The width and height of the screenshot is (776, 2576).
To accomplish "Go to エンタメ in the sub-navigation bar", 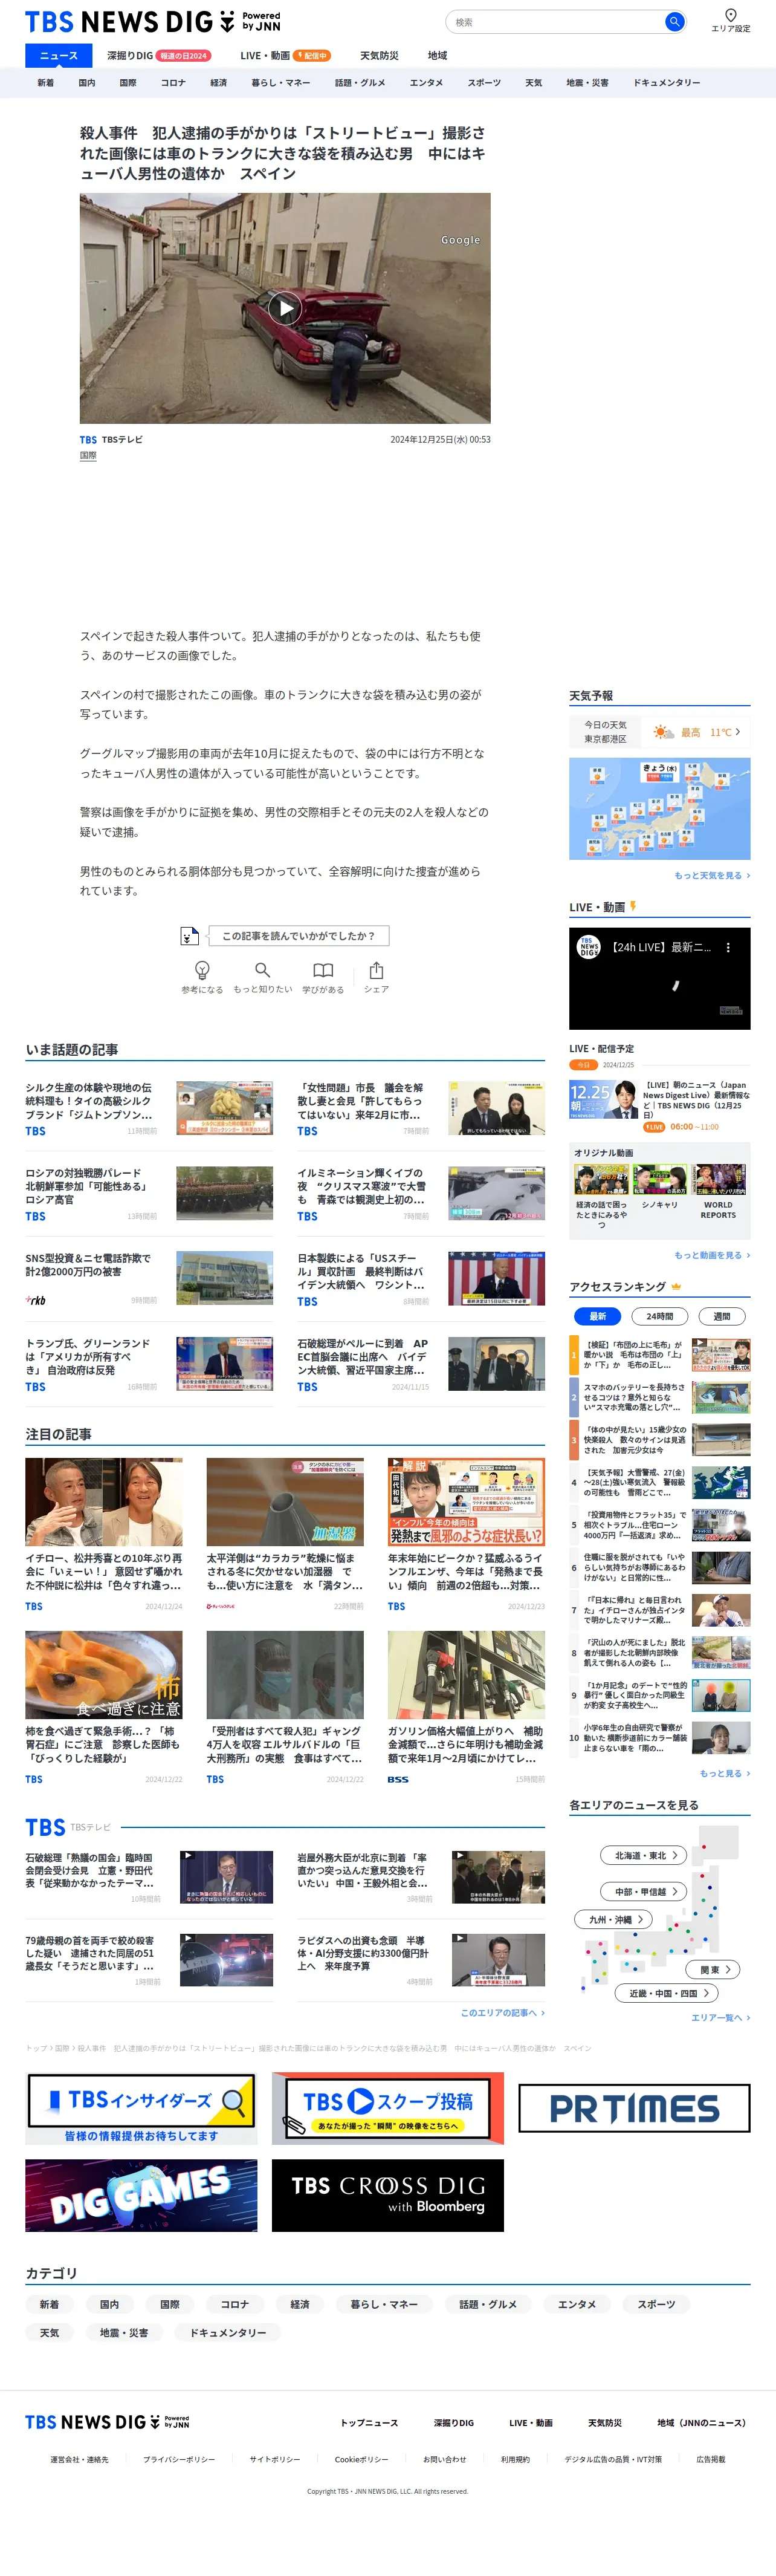I will [426, 83].
